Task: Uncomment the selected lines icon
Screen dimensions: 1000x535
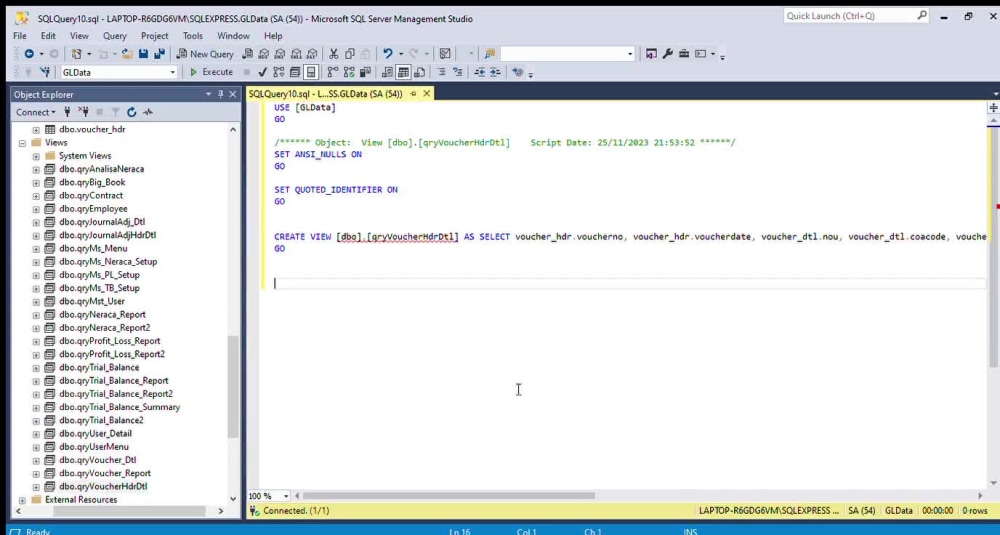Action: [457, 72]
